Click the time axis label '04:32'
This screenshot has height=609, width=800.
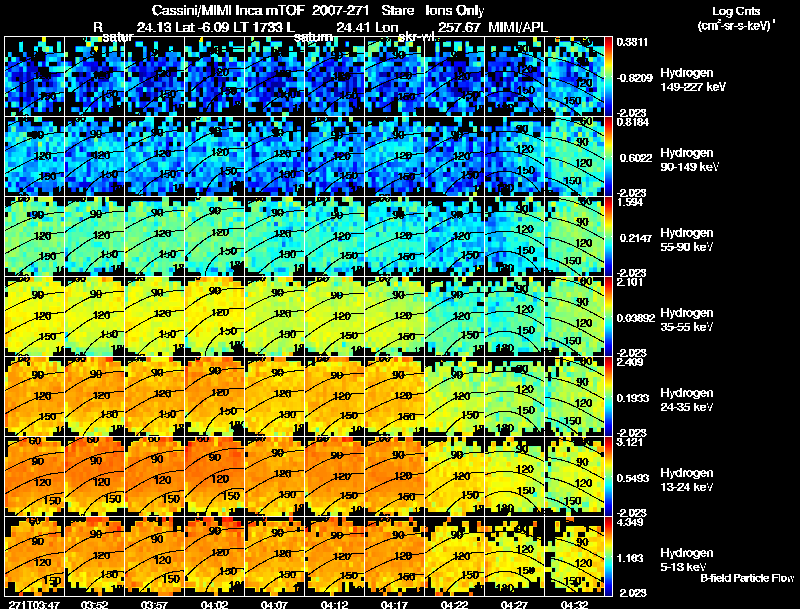point(575,604)
